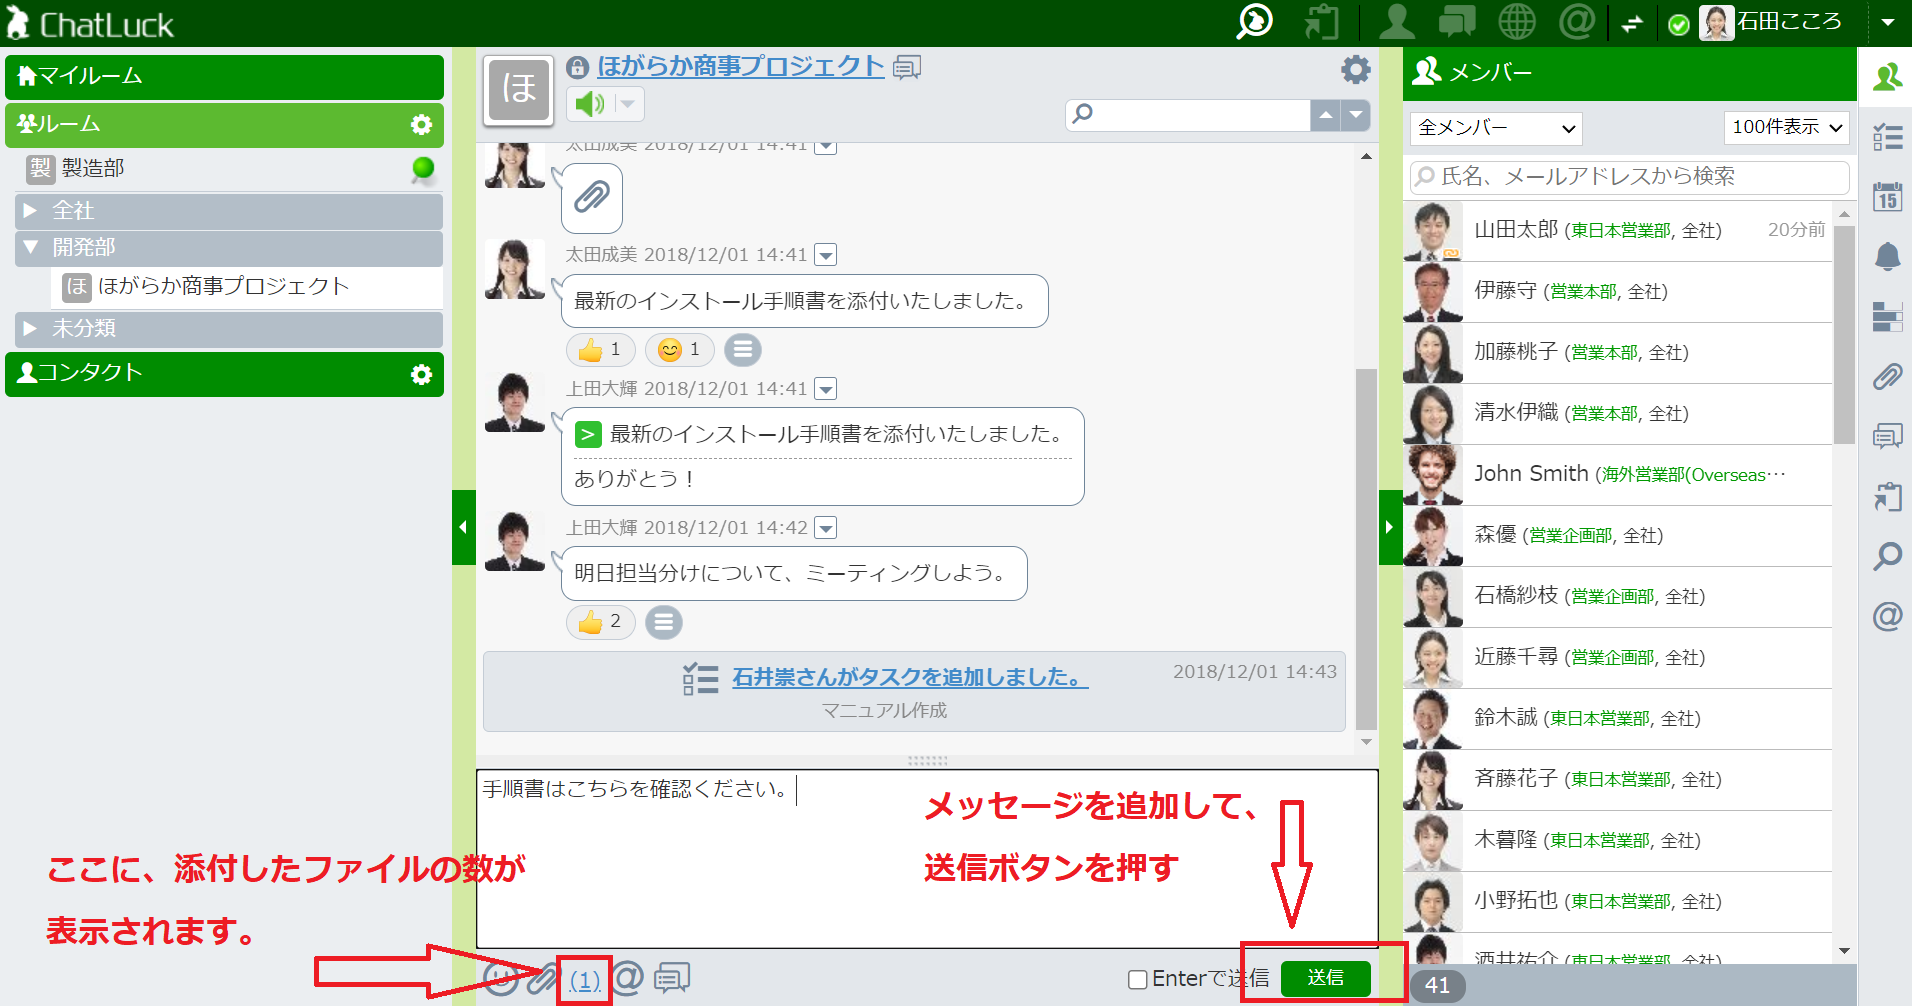This screenshot has height=1006, width=1912.
Task: Open mentions @ icon in top header
Action: click(x=1577, y=21)
